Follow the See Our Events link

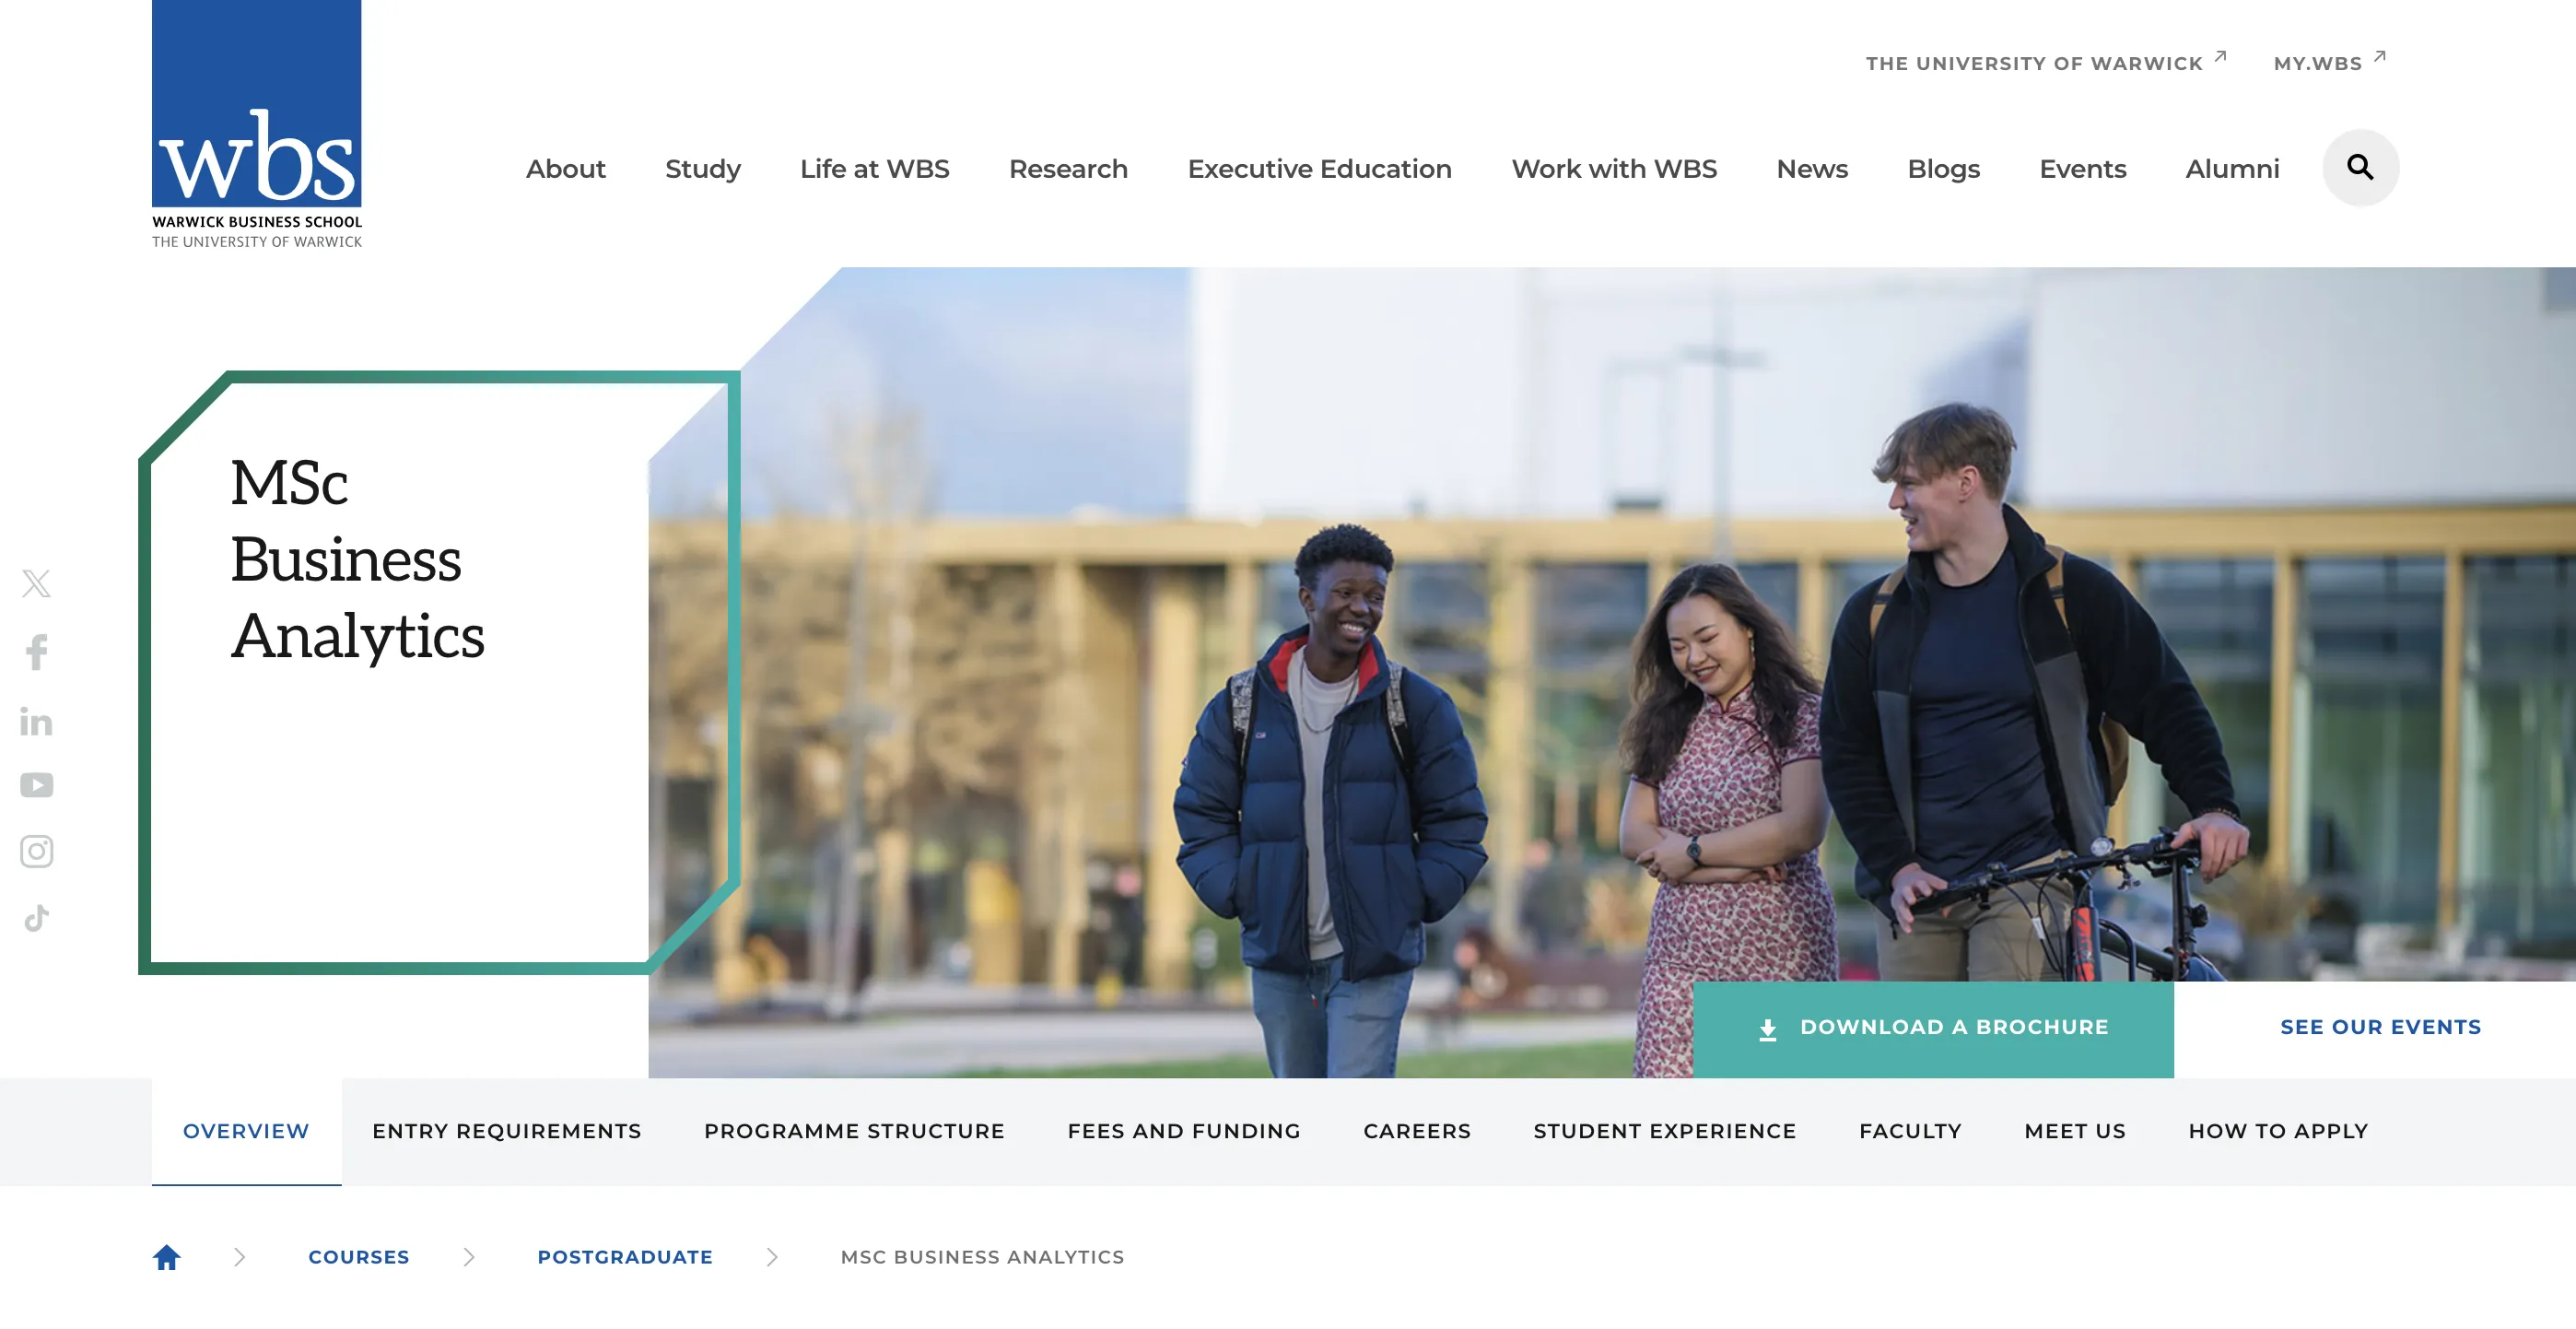pyautogui.click(x=2379, y=1027)
